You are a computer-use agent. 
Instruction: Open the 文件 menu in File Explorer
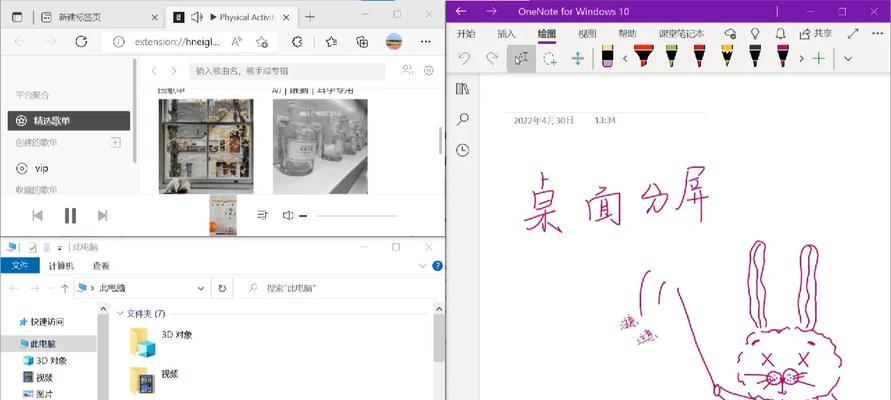tap(20, 265)
